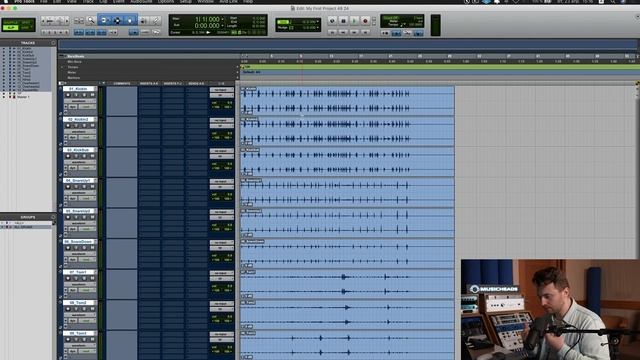Click the 06_SnareDown track name button
640x360 pixels.
pos(79,242)
